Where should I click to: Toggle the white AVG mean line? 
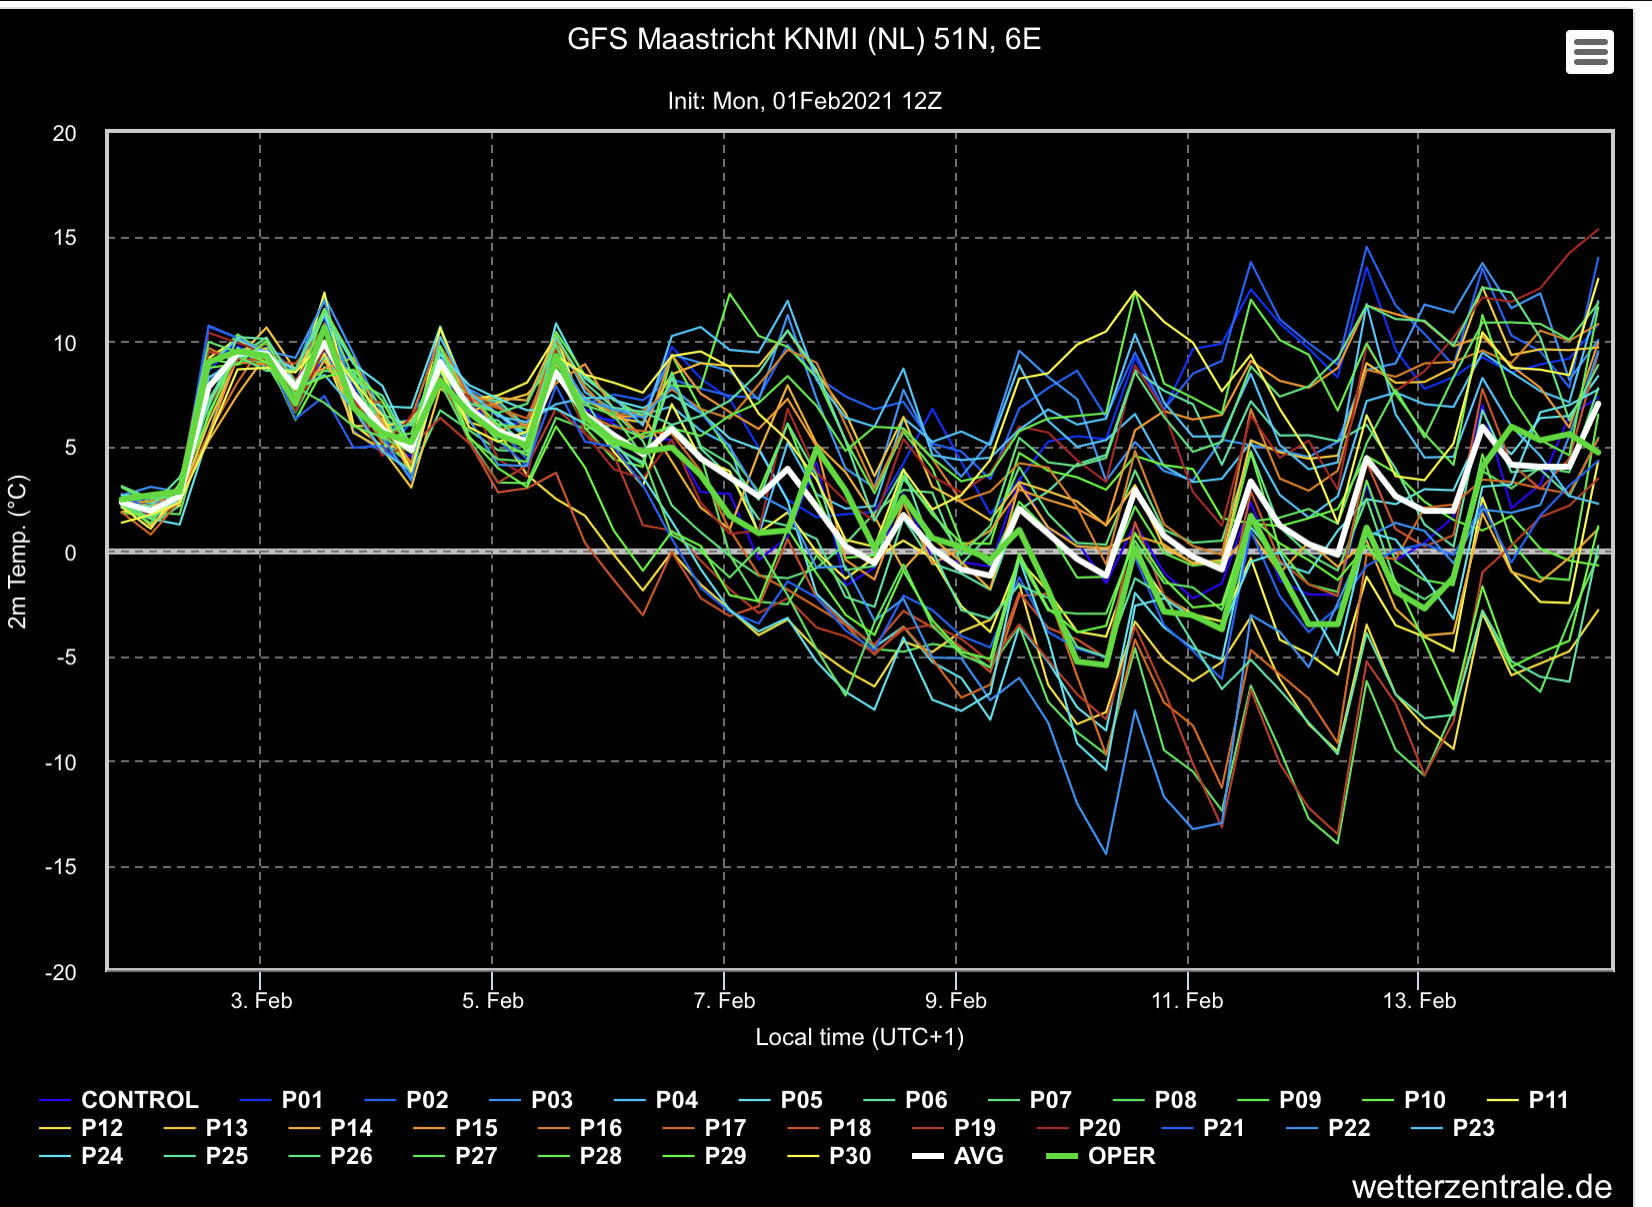[958, 1156]
